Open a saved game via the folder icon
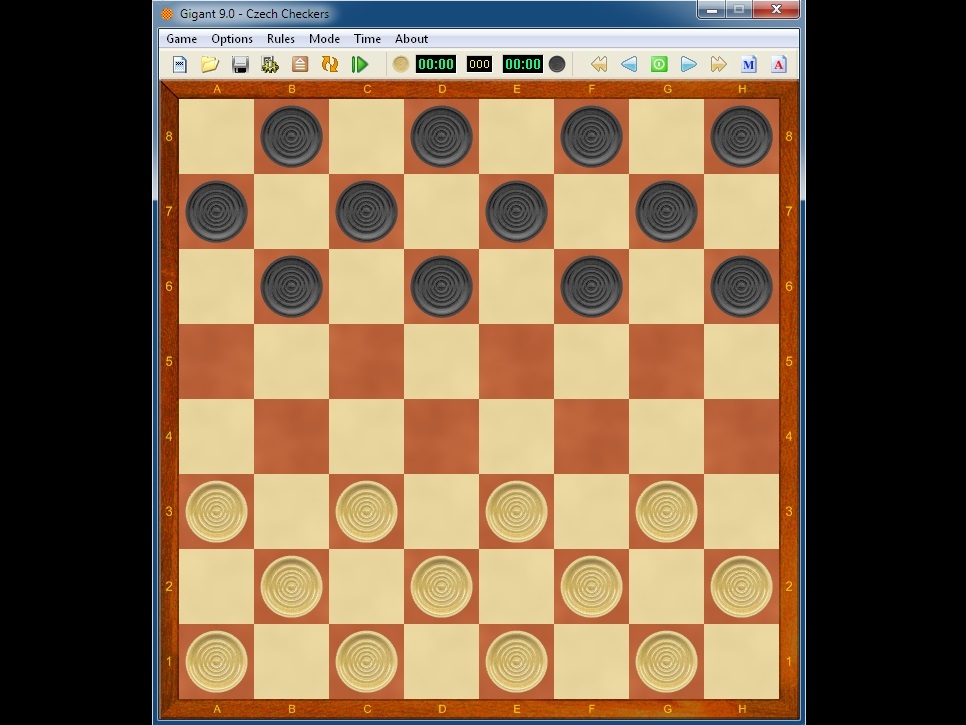The image size is (966, 725). coord(209,64)
